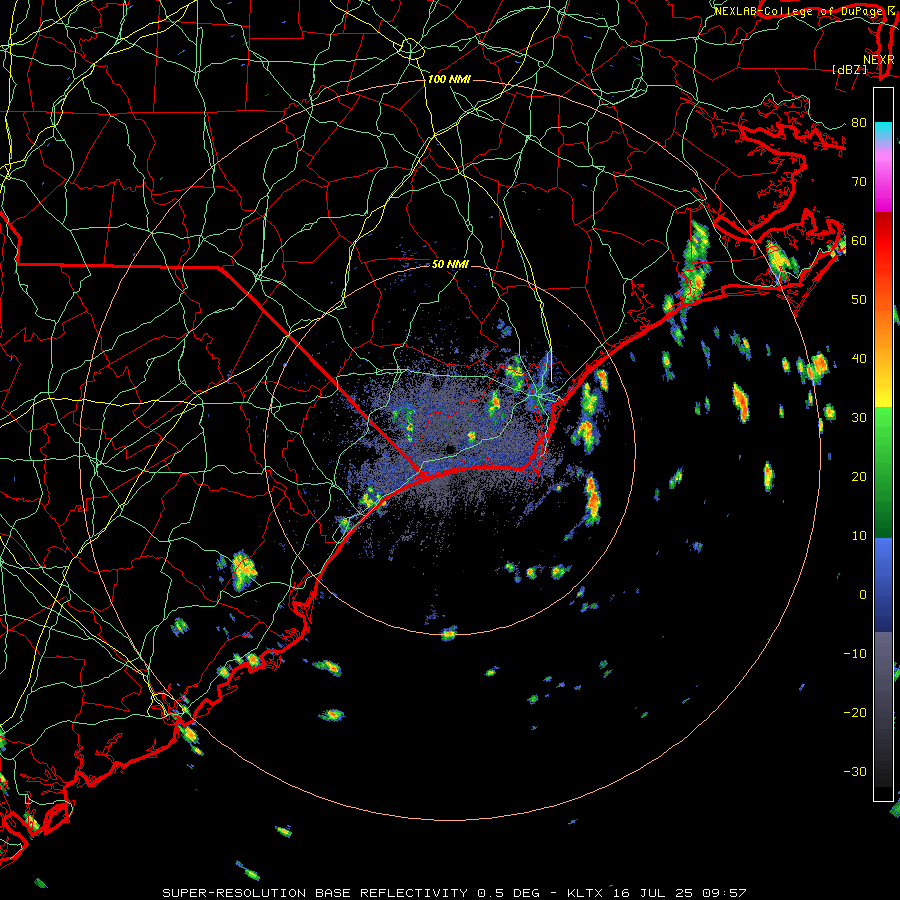The width and height of the screenshot is (900, 900).
Task: Select the -10 dBZ scale label
Action: coord(855,654)
